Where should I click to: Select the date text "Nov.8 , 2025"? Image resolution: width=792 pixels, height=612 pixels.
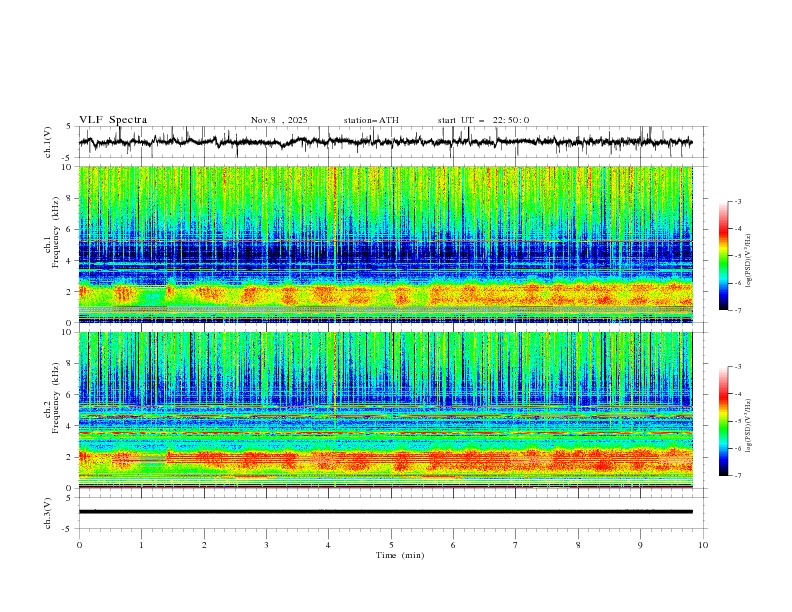pos(279,120)
